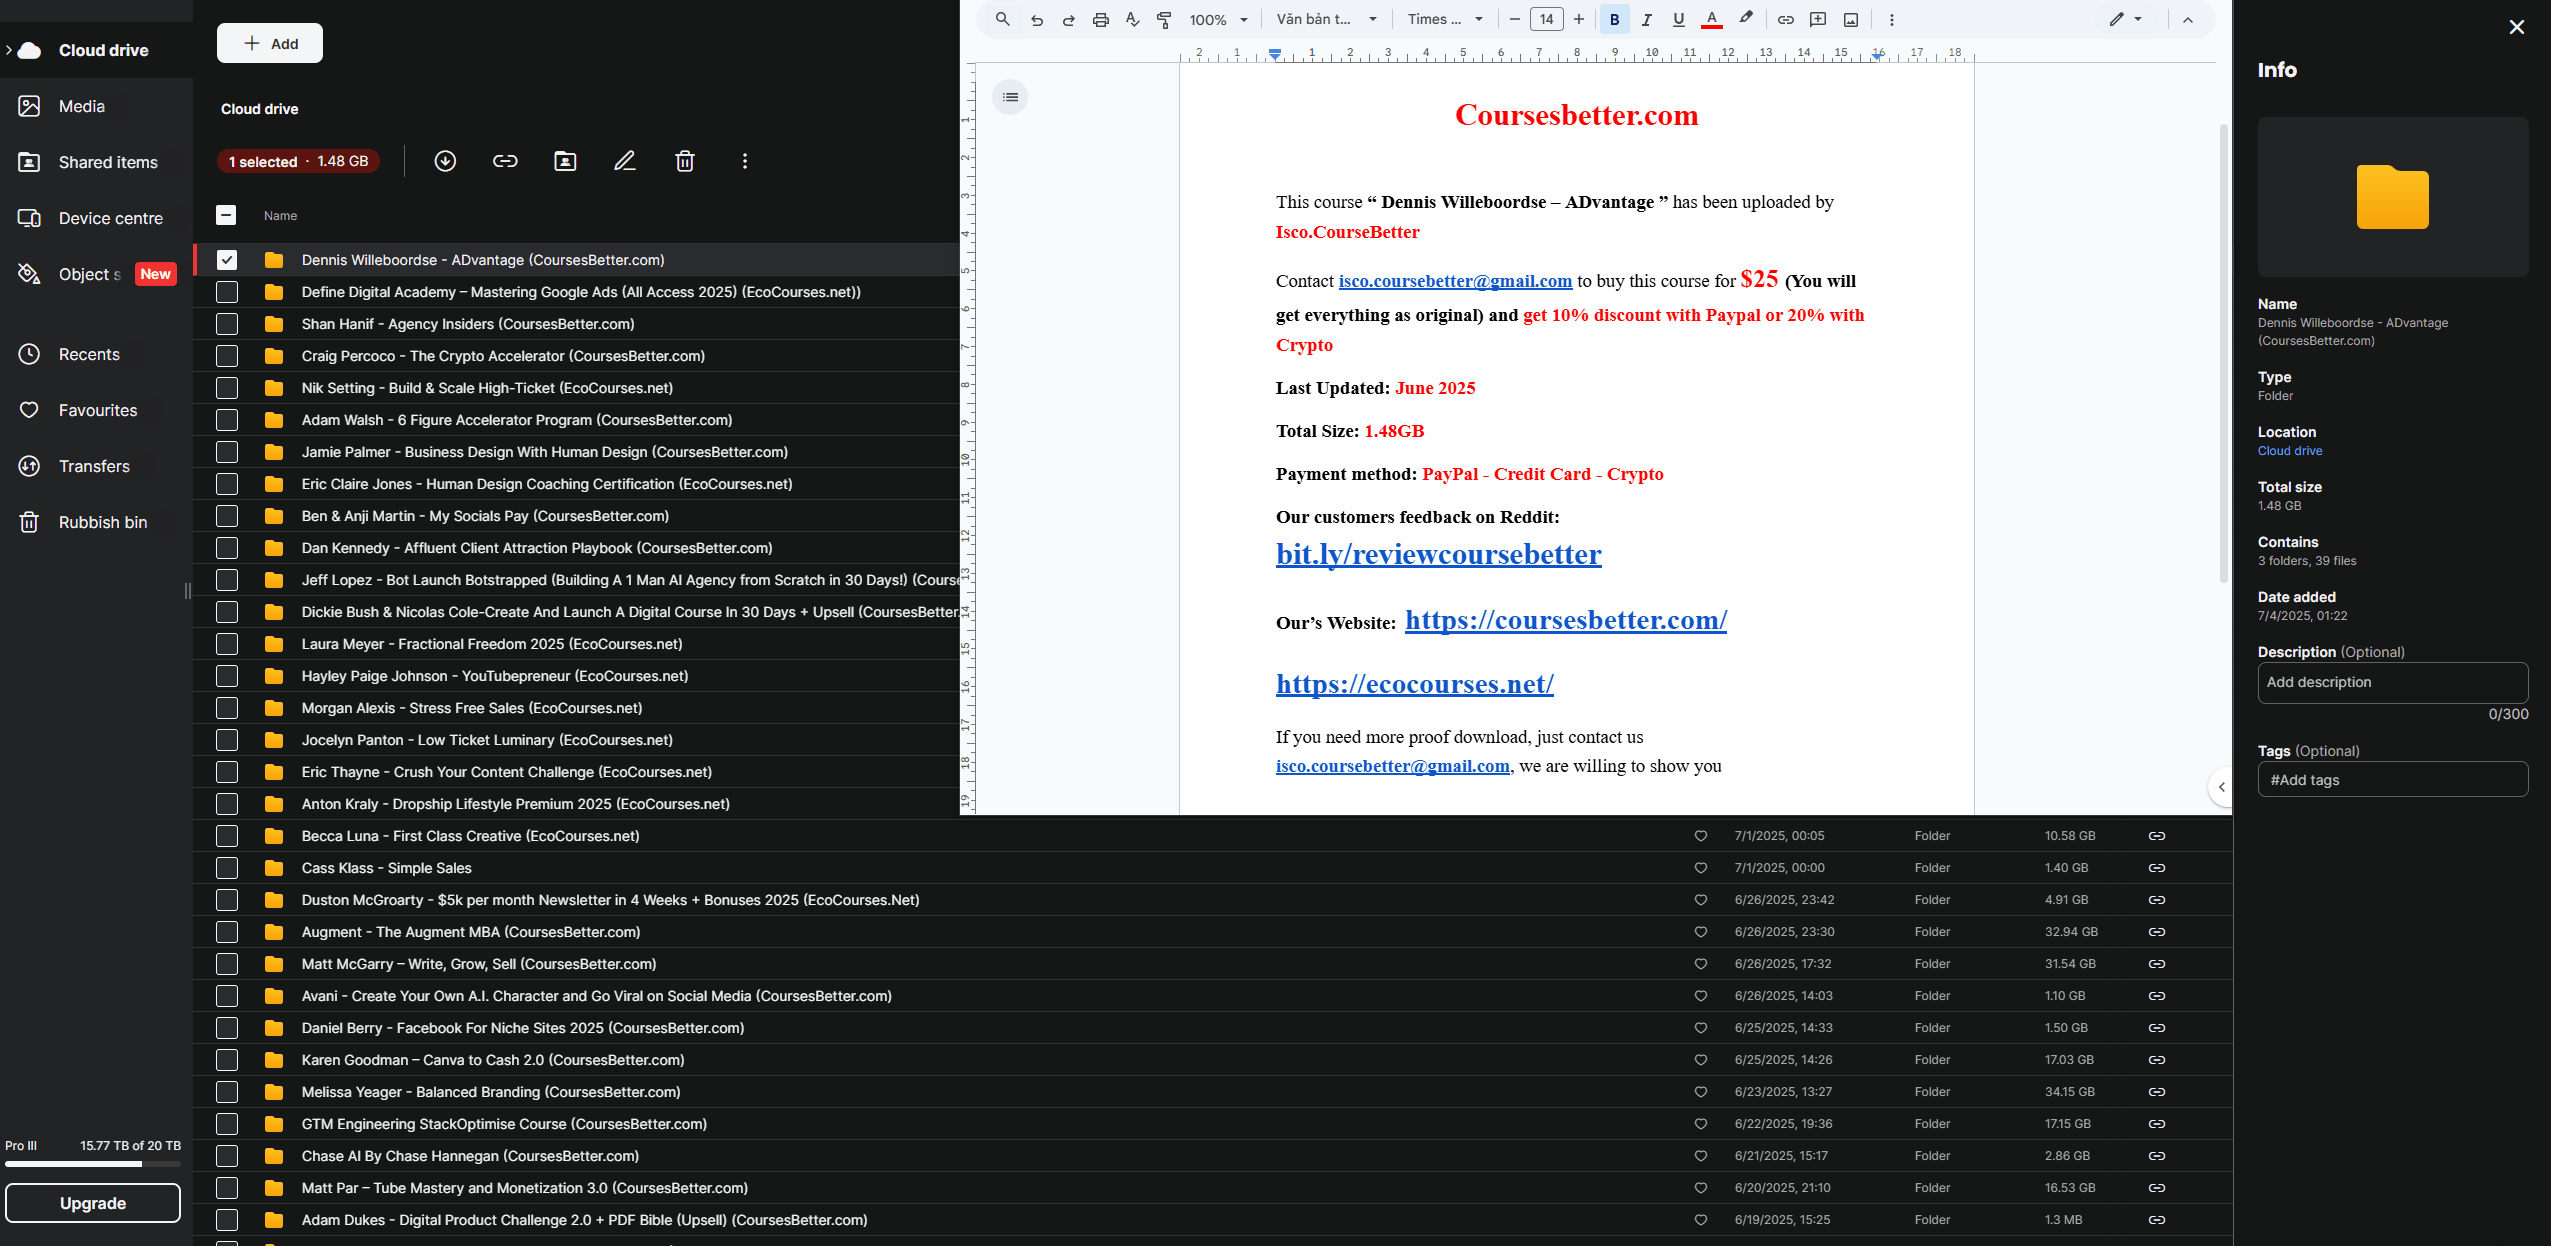Image resolution: width=2551 pixels, height=1246 pixels.
Task: Click favourite heart for Becca Luna folder
Action: pyautogui.click(x=1700, y=836)
